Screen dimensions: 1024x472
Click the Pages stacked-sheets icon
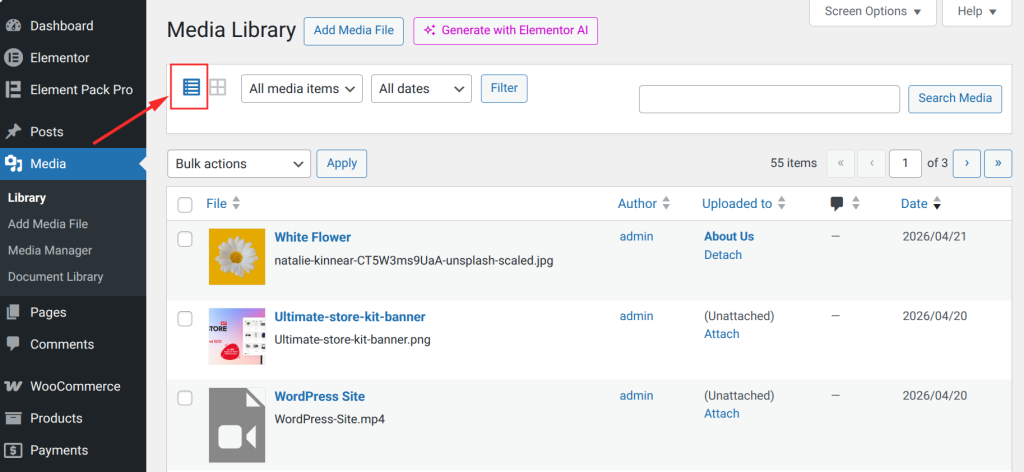tap(13, 312)
